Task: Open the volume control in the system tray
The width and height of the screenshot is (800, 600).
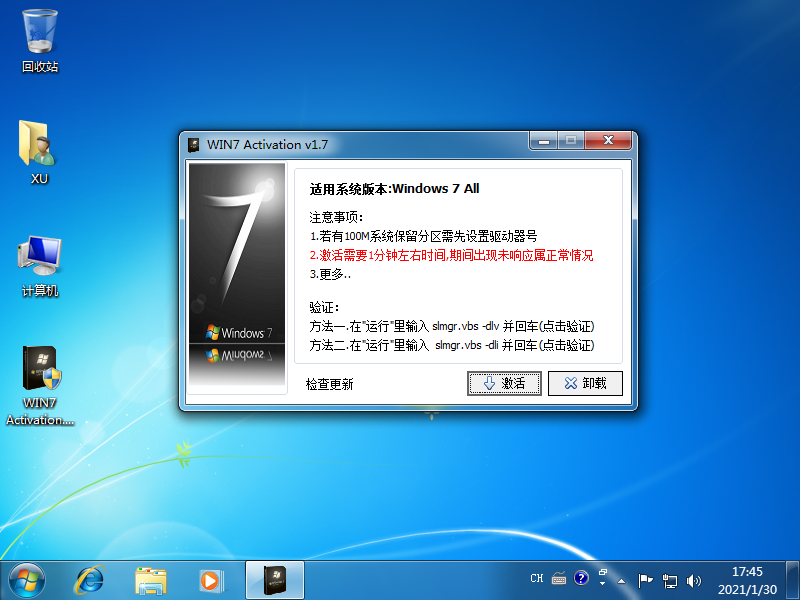Action: 694,578
